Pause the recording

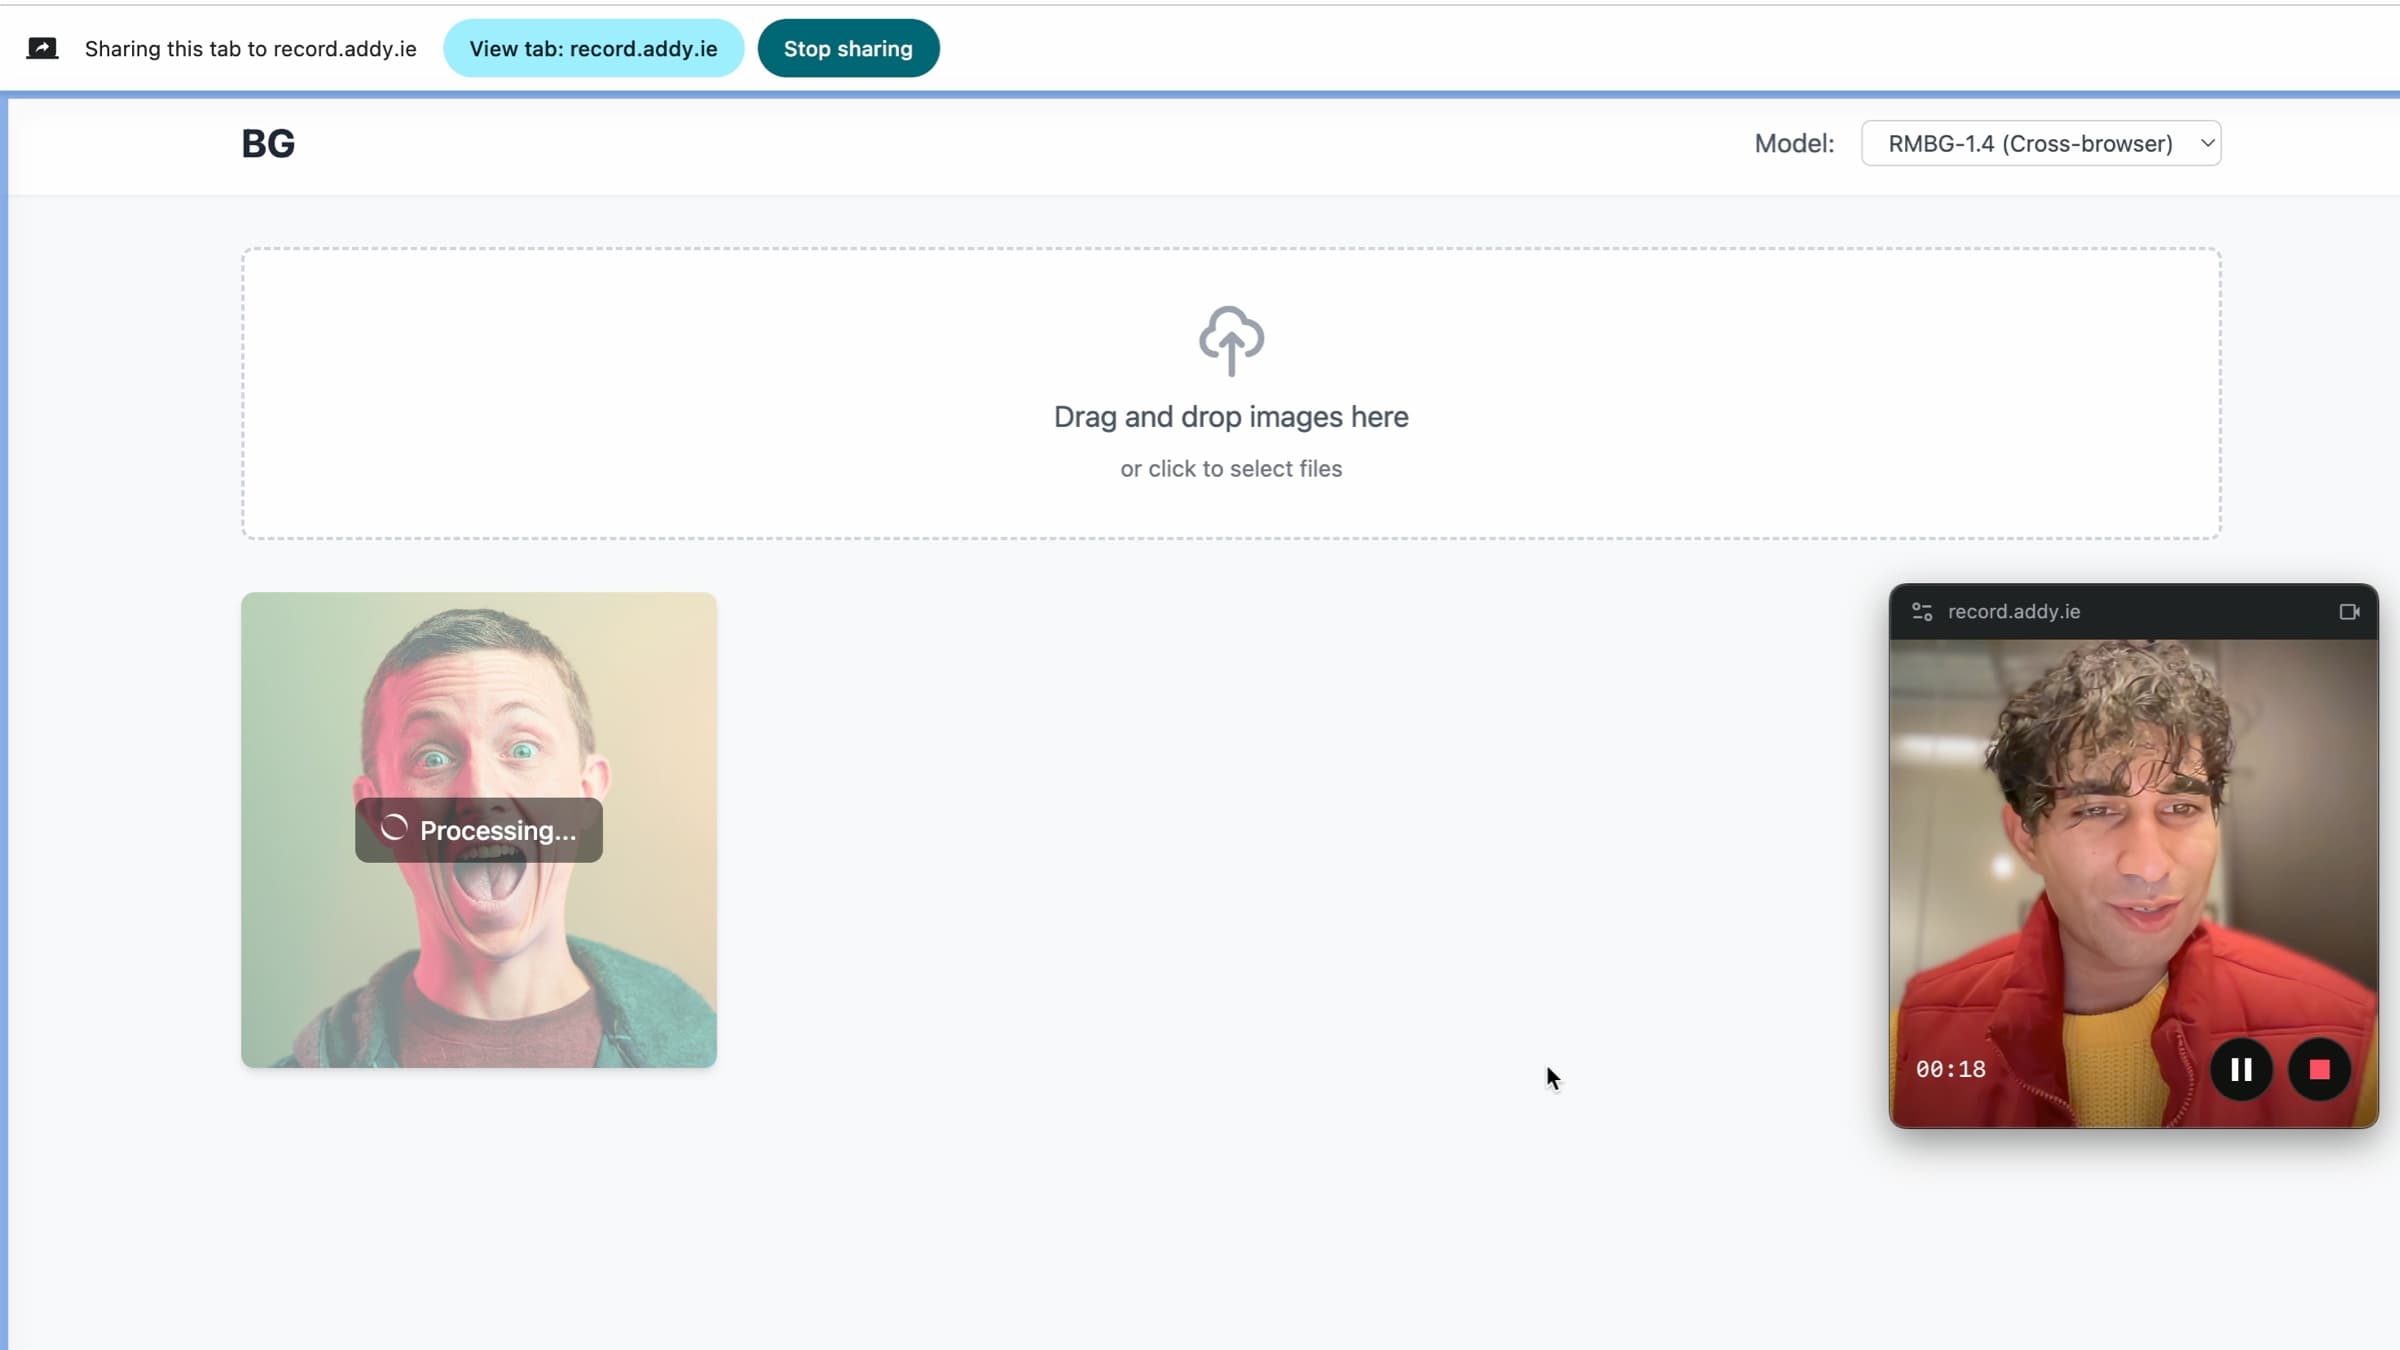[2241, 1070]
